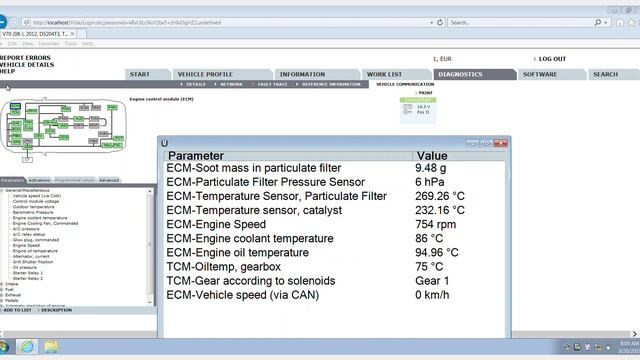The width and height of the screenshot is (640, 360).
Task: Open the favorites star icon
Action: click(632, 22)
